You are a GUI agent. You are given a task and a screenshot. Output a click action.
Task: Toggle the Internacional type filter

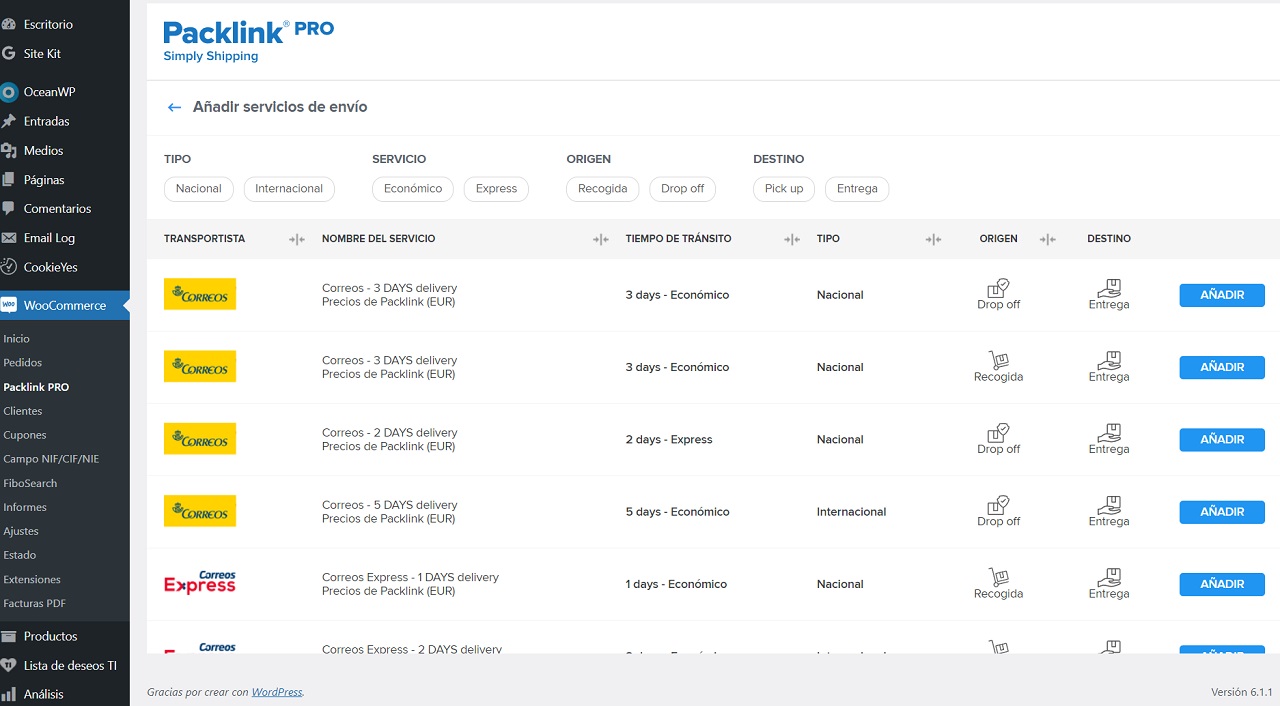289,189
